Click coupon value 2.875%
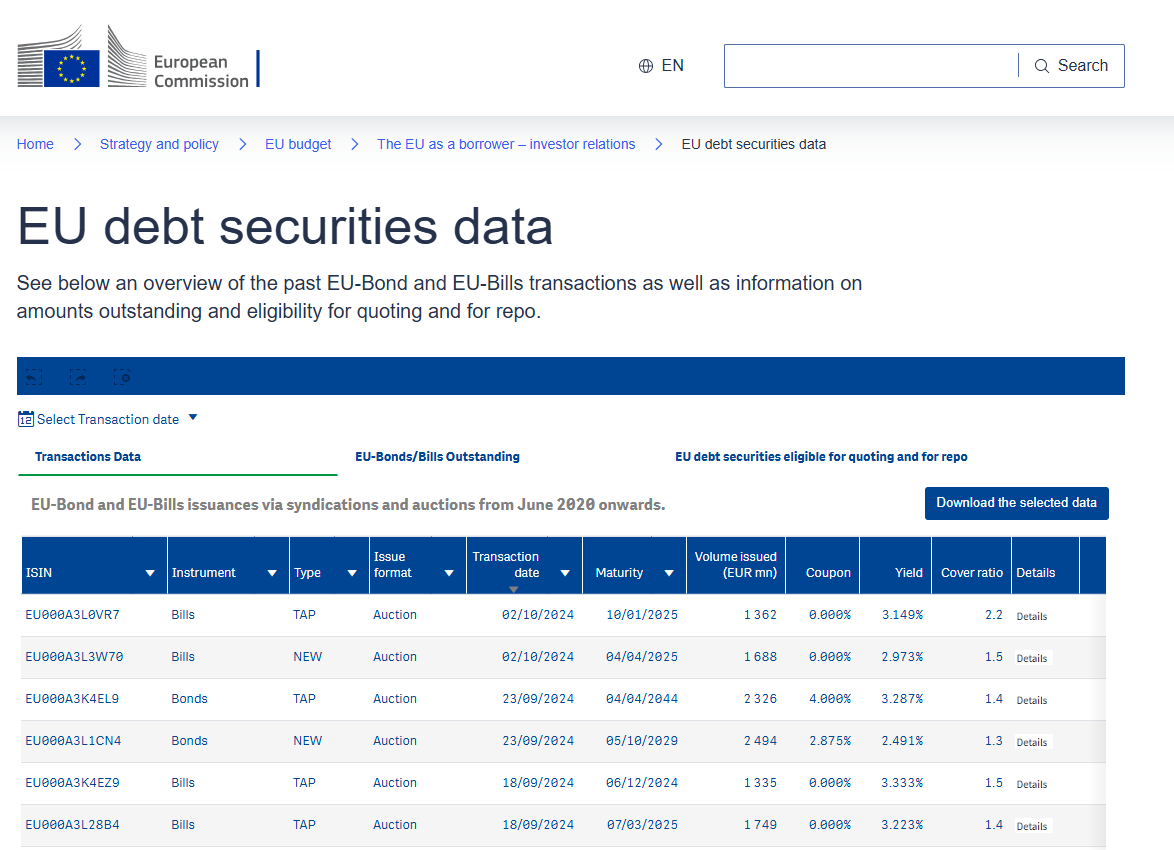The height and width of the screenshot is (850, 1174). tap(830, 741)
